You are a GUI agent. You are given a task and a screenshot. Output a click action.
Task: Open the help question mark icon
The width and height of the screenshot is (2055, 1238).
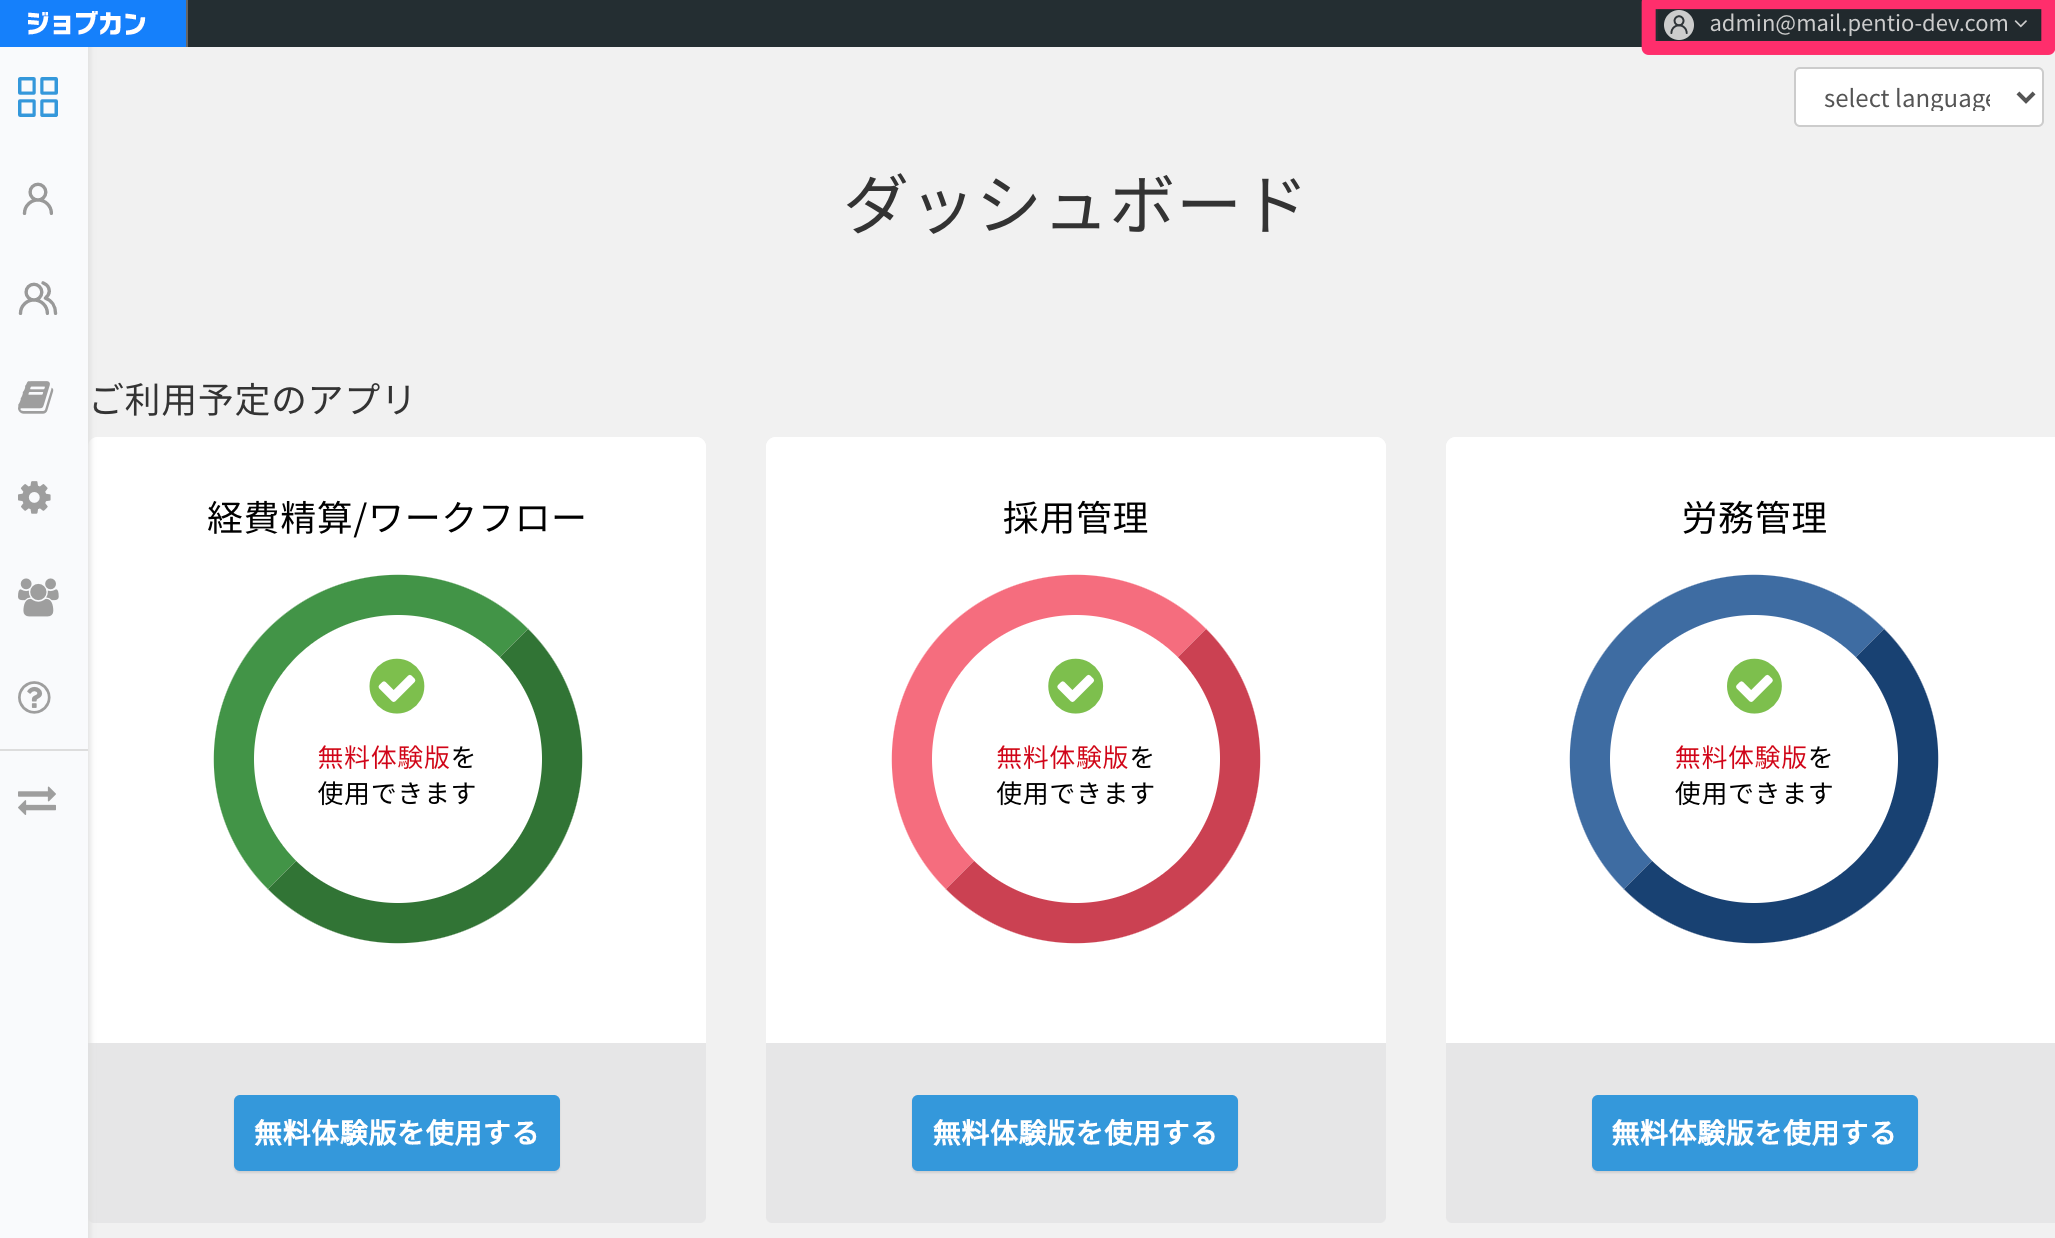point(35,697)
